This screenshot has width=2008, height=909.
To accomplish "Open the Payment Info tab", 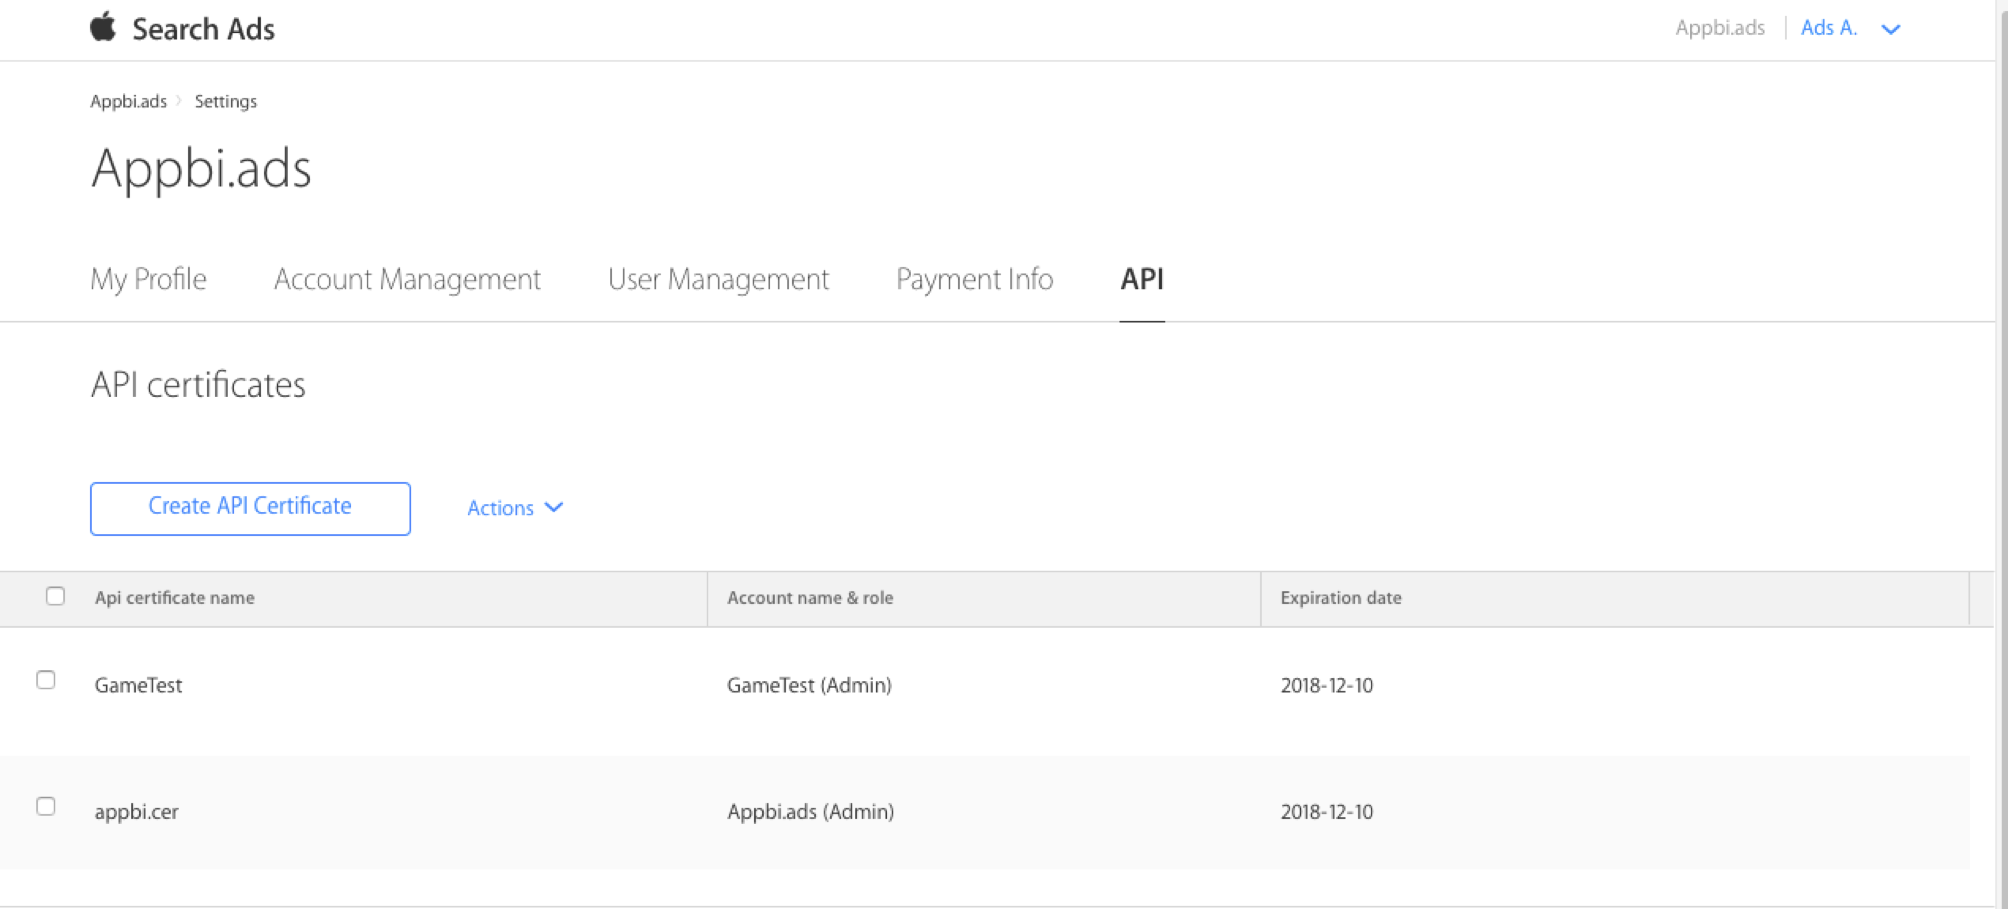I will click(x=974, y=279).
